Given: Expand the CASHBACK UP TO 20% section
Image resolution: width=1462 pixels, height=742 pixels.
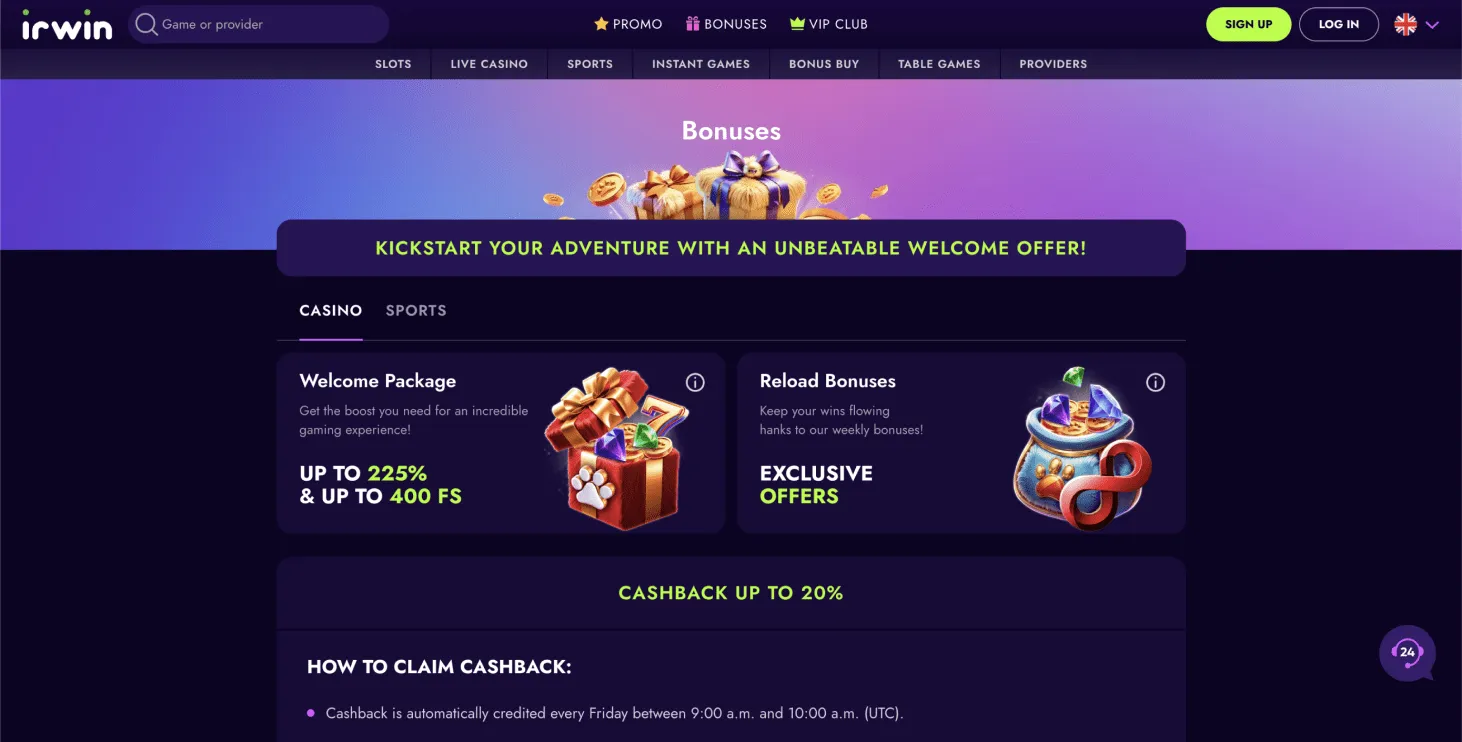Looking at the screenshot, I should coord(731,593).
